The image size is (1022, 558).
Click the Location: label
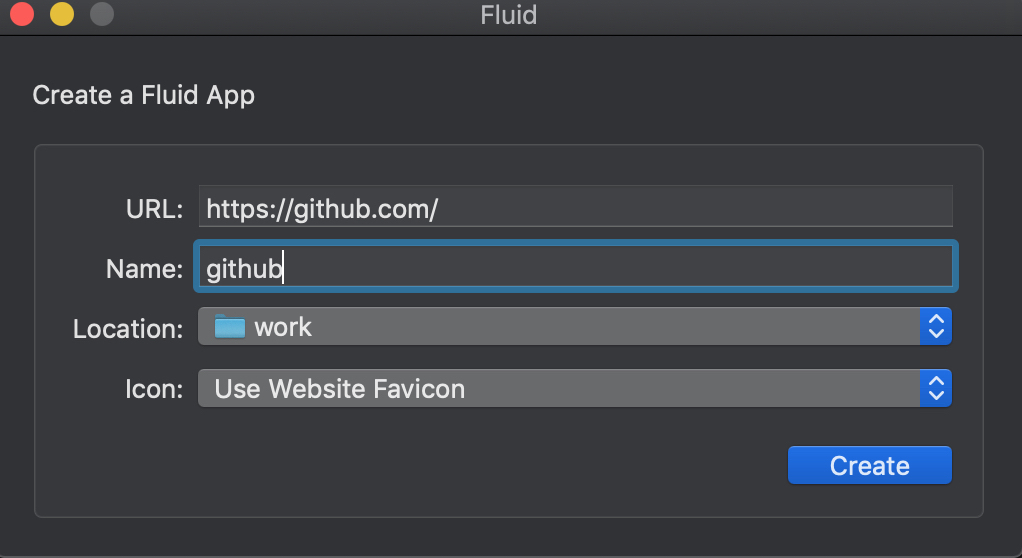click(x=128, y=329)
